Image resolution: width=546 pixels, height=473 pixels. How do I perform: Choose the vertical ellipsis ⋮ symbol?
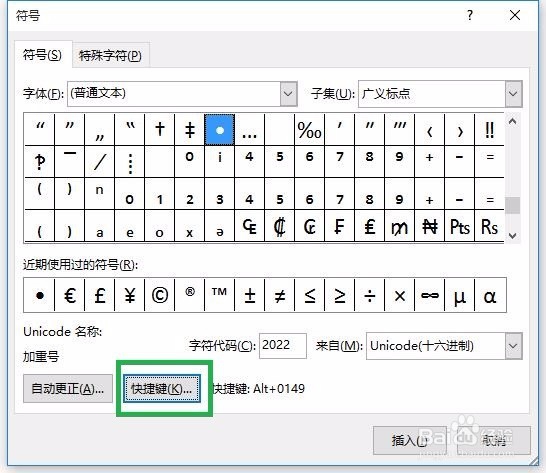[130, 162]
